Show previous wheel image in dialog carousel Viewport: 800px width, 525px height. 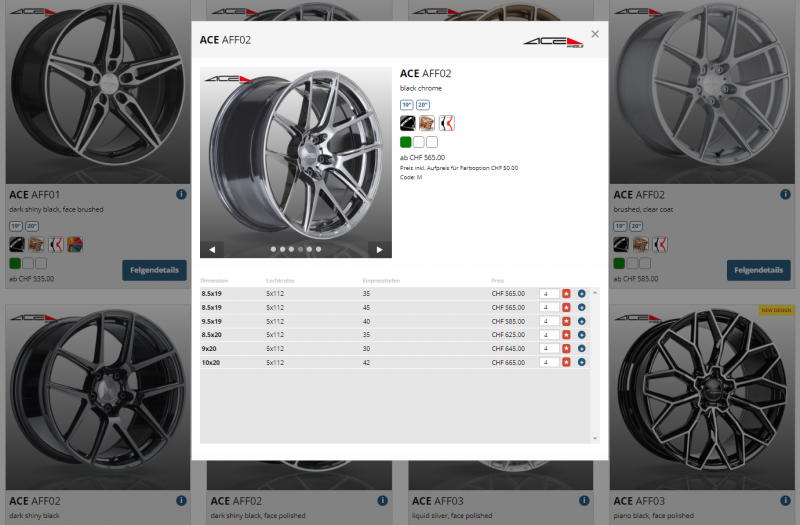(212, 249)
